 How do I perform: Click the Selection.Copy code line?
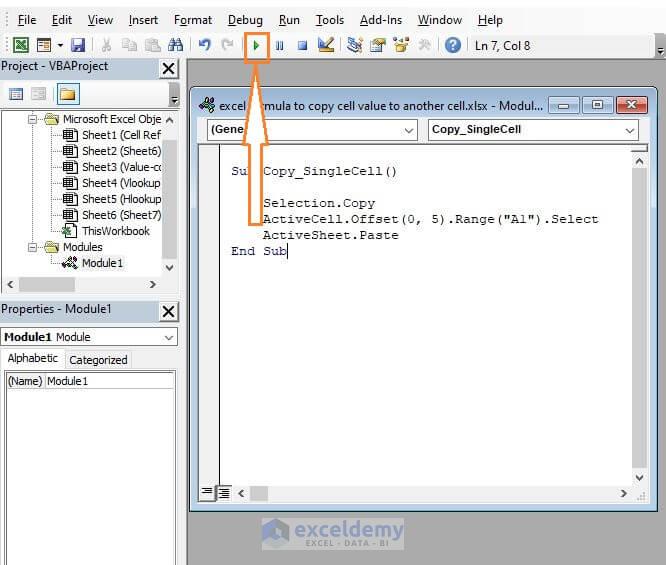(x=319, y=203)
